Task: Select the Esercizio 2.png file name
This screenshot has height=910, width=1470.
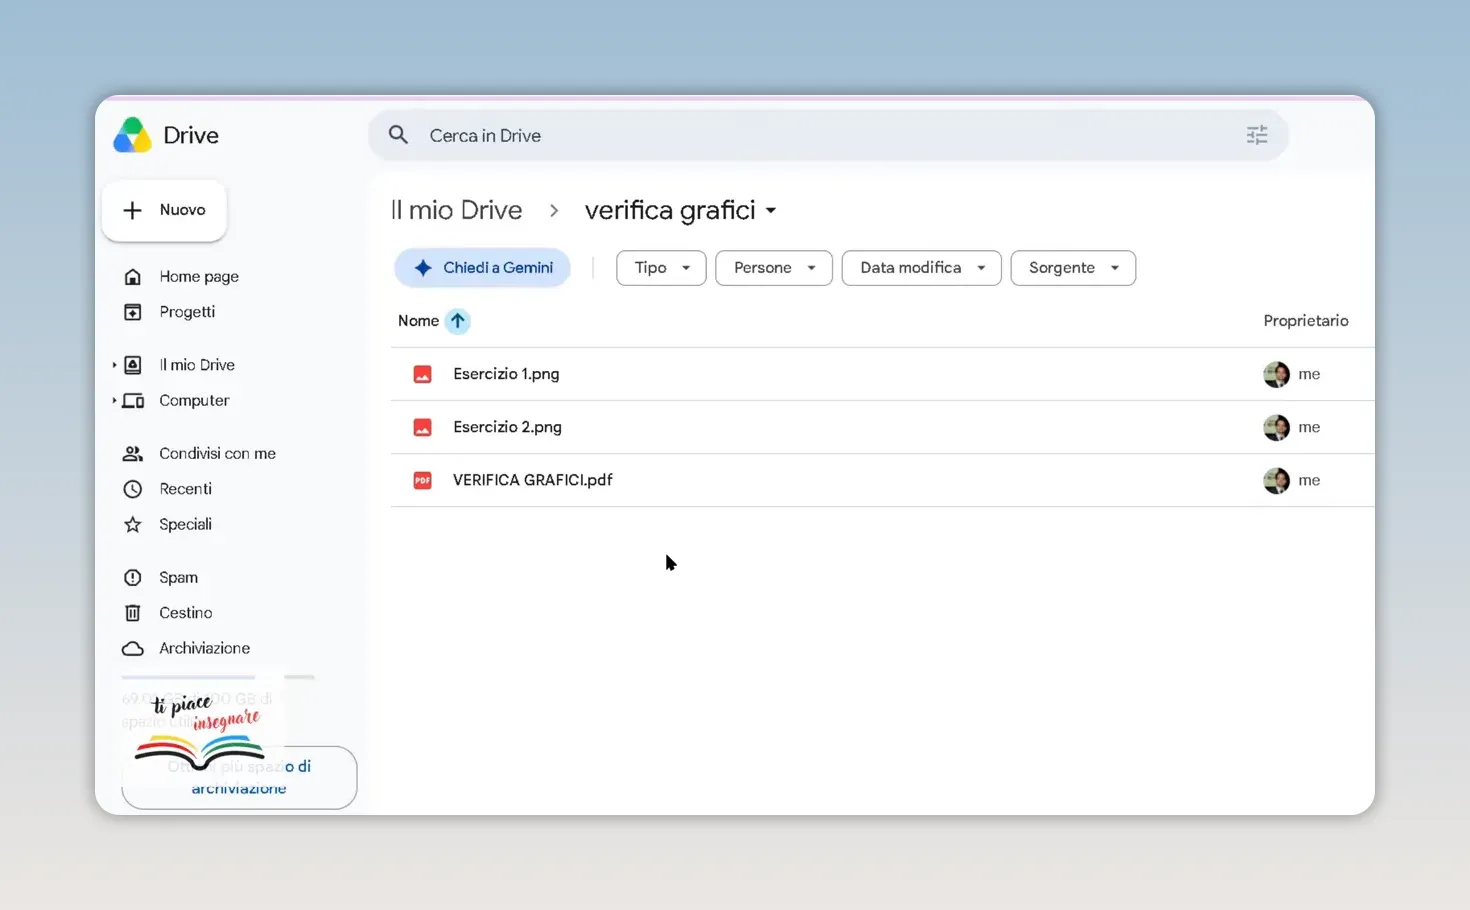Action: [x=507, y=427]
